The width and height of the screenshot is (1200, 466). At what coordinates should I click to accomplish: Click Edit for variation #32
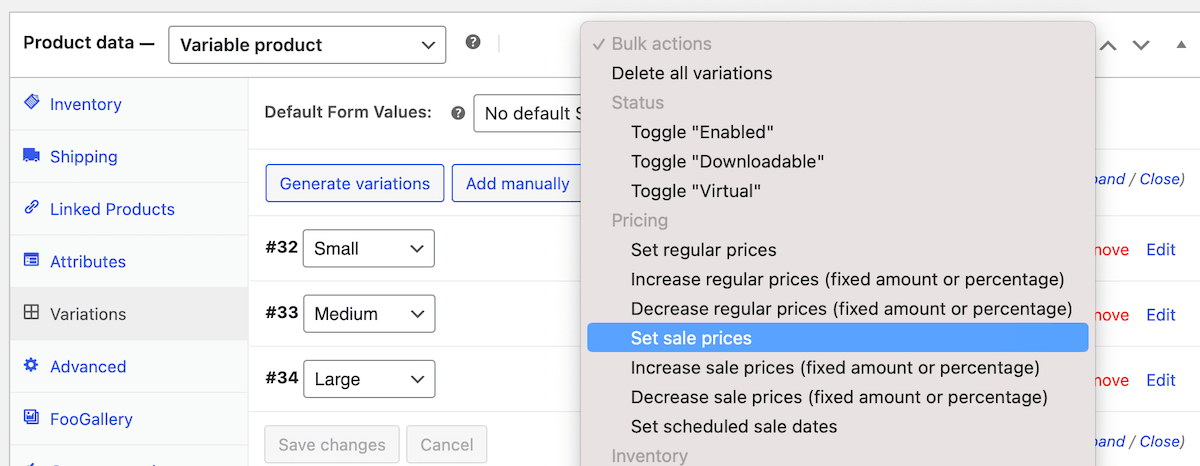pyautogui.click(x=1161, y=250)
